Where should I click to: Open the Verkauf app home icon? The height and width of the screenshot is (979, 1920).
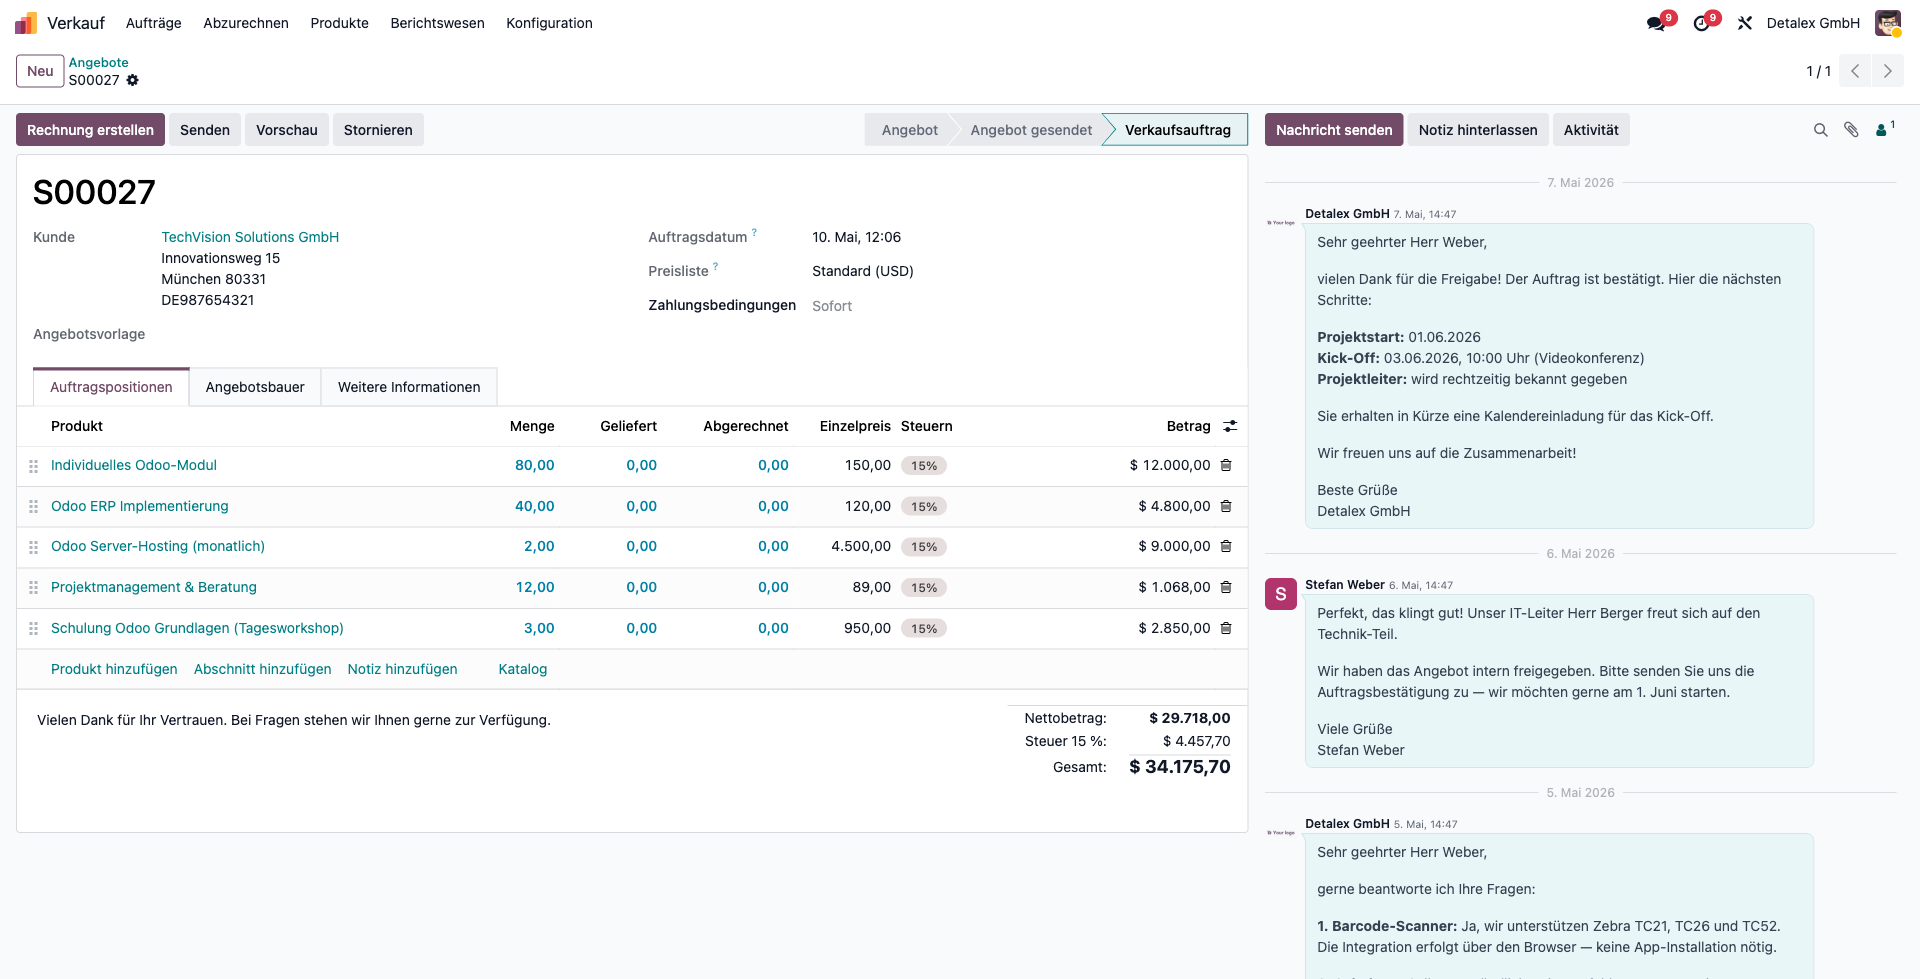26,23
